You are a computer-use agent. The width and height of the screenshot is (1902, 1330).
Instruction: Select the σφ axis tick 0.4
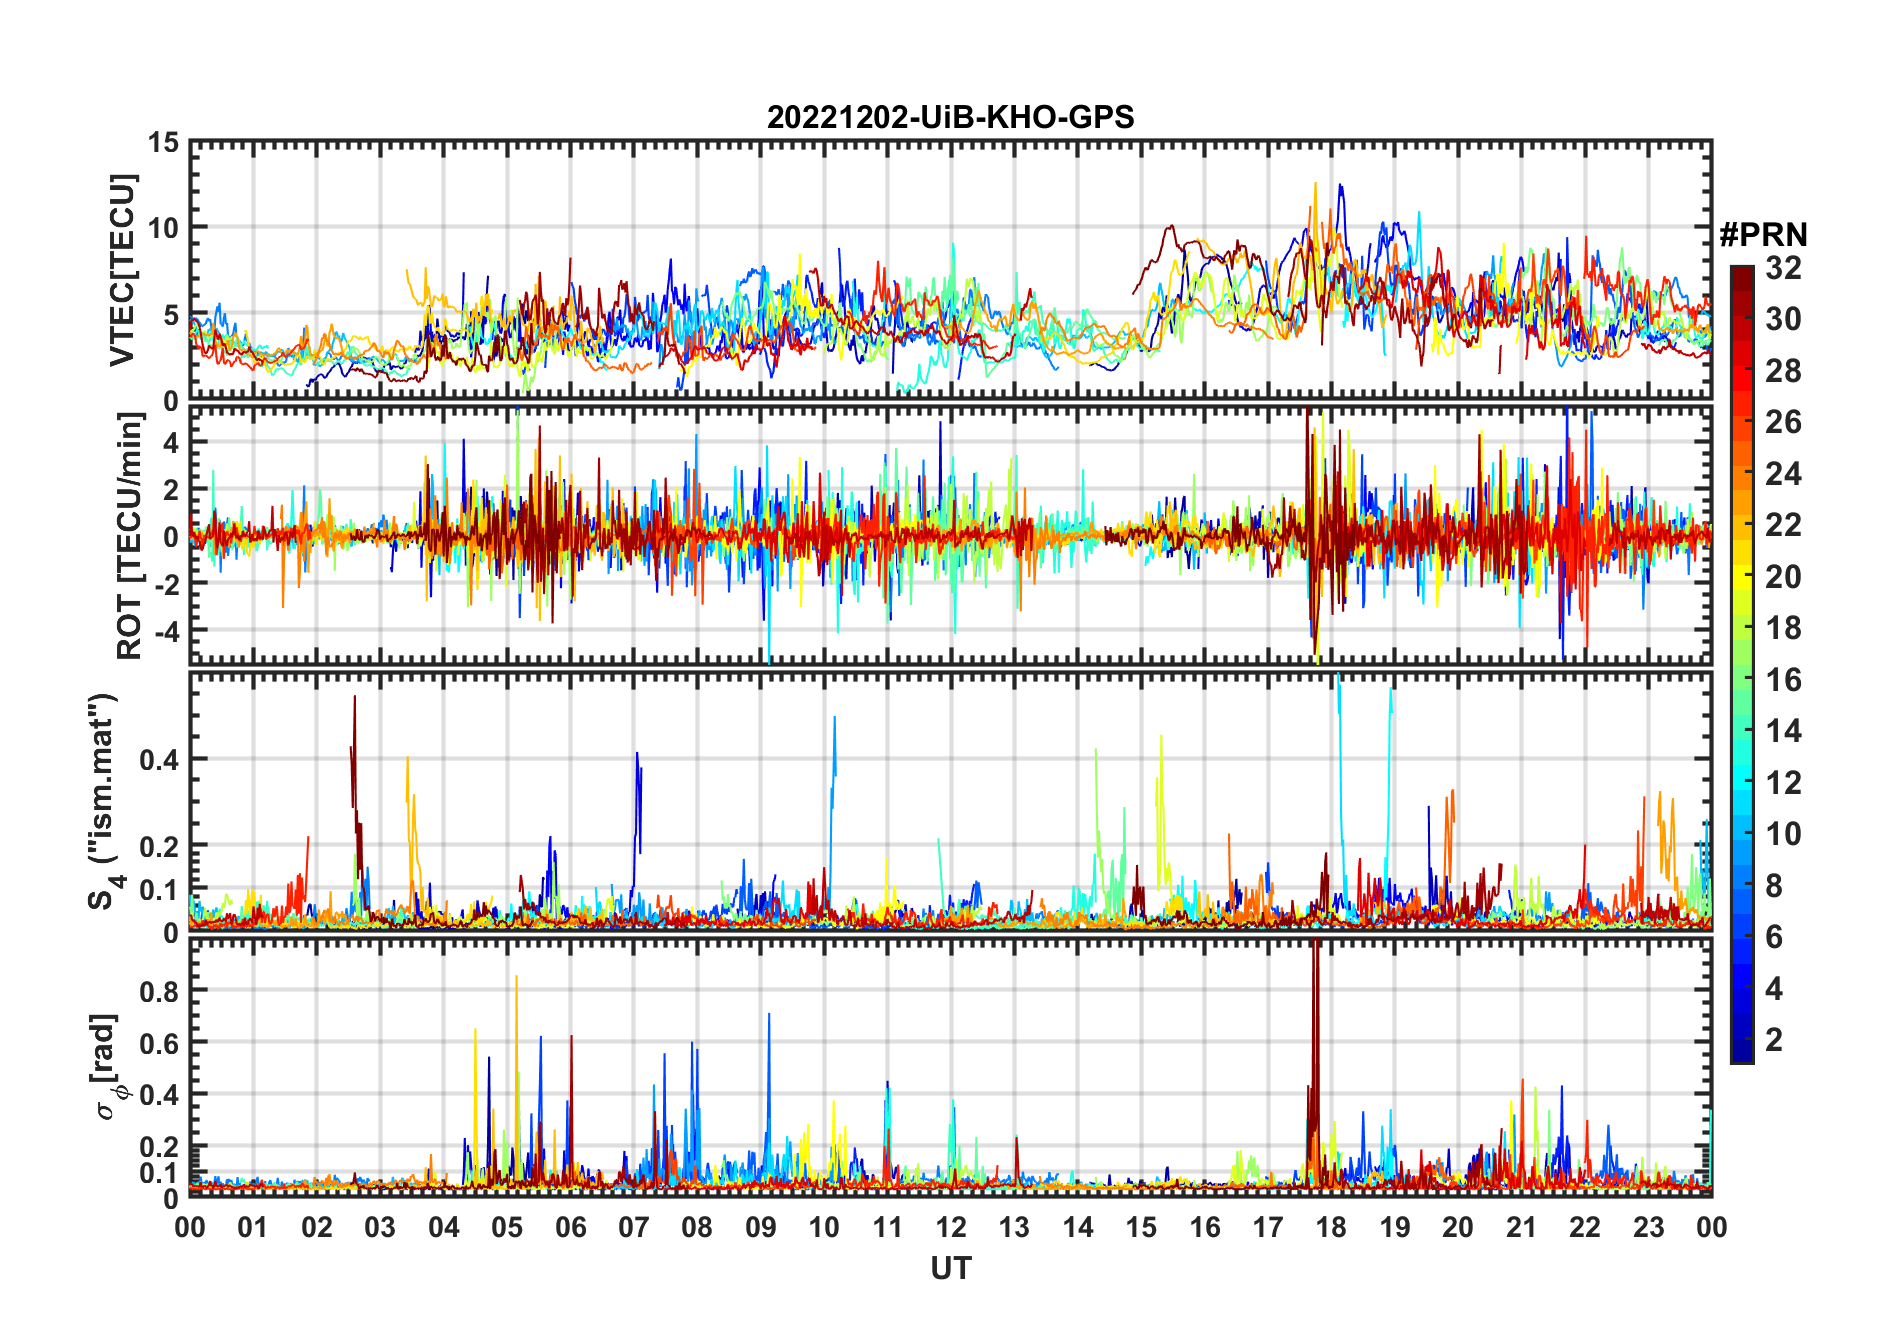click(159, 1095)
